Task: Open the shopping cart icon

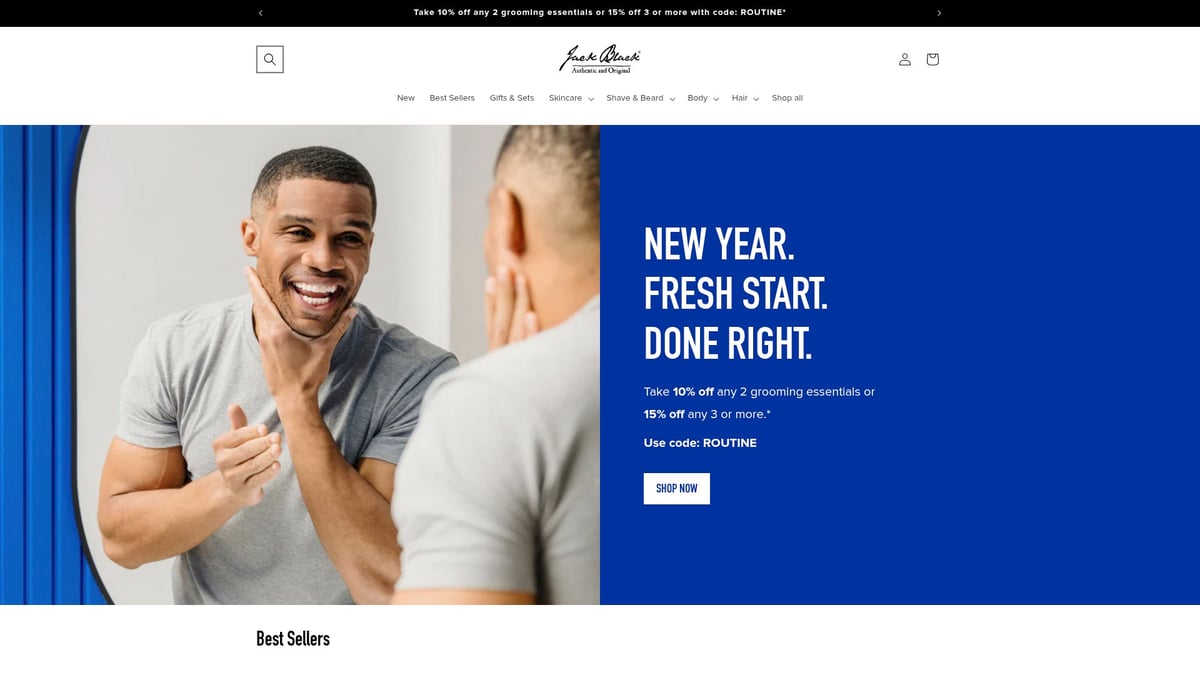Action: pos(932,59)
